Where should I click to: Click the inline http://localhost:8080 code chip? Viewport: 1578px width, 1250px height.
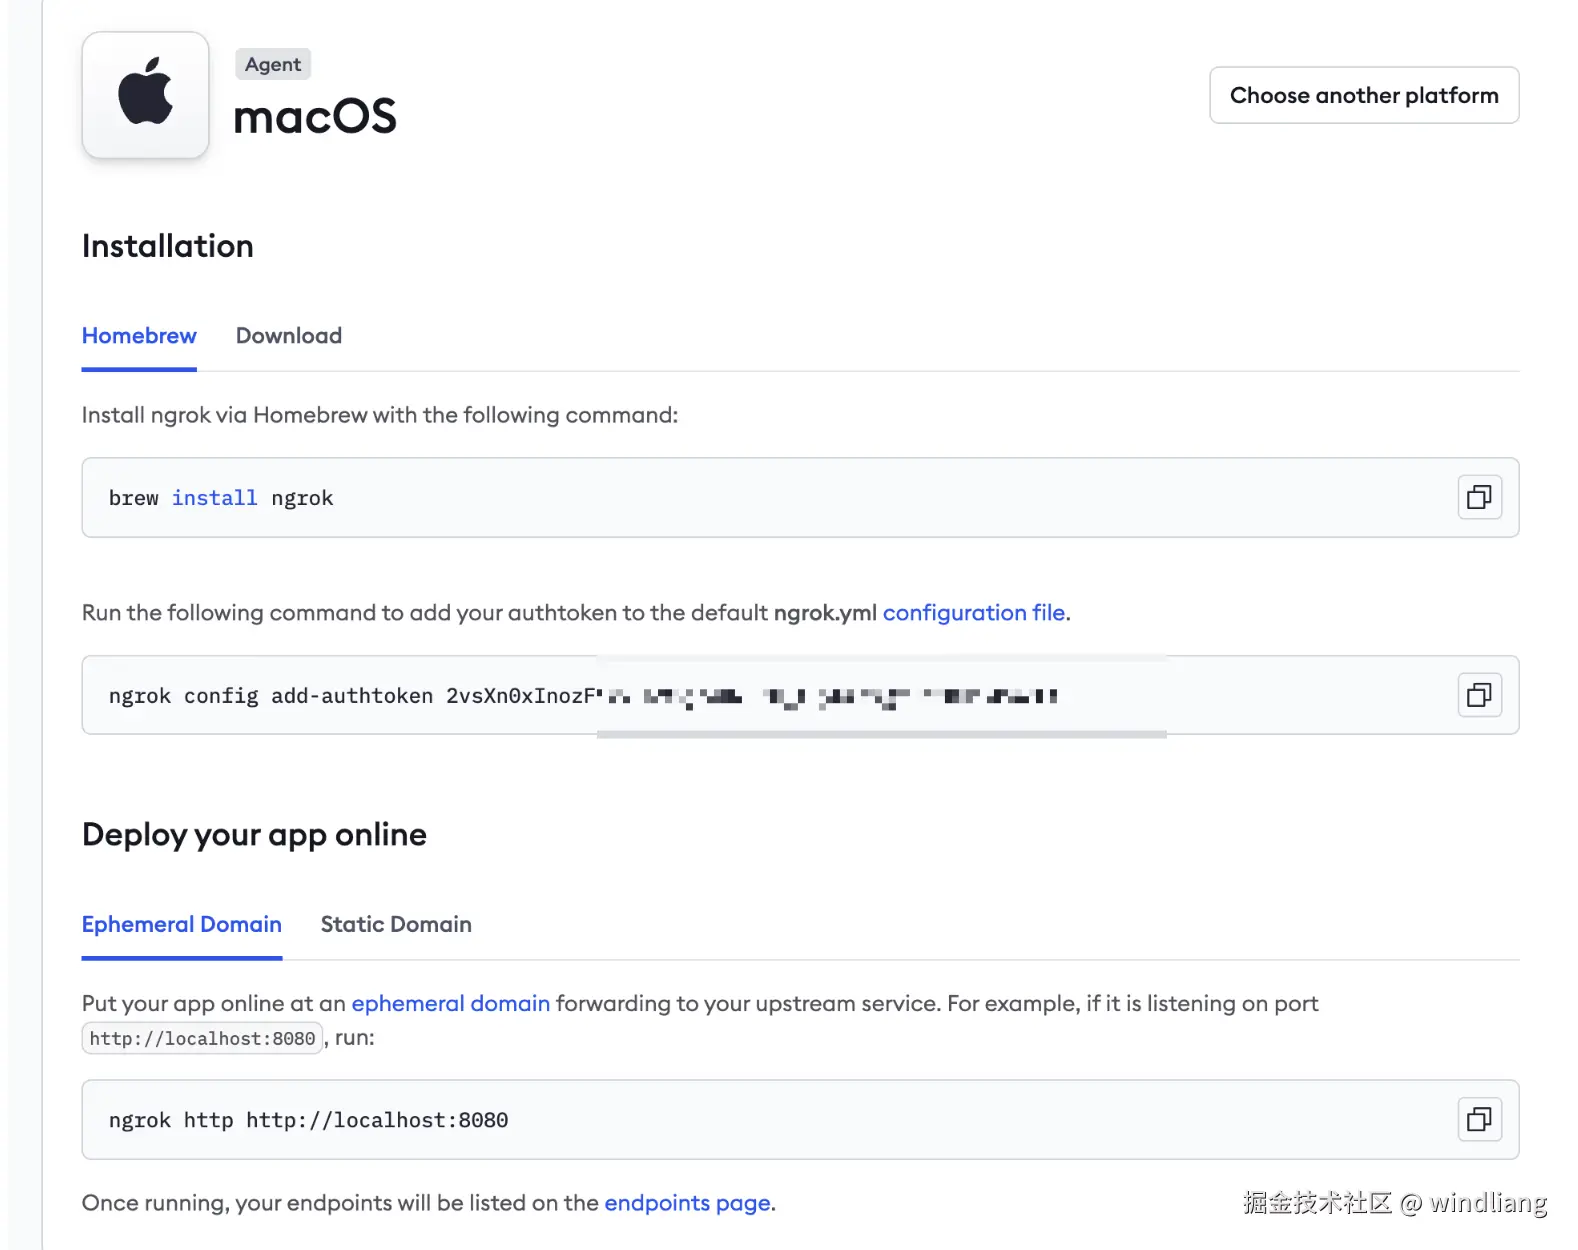[x=202, y=1038]
